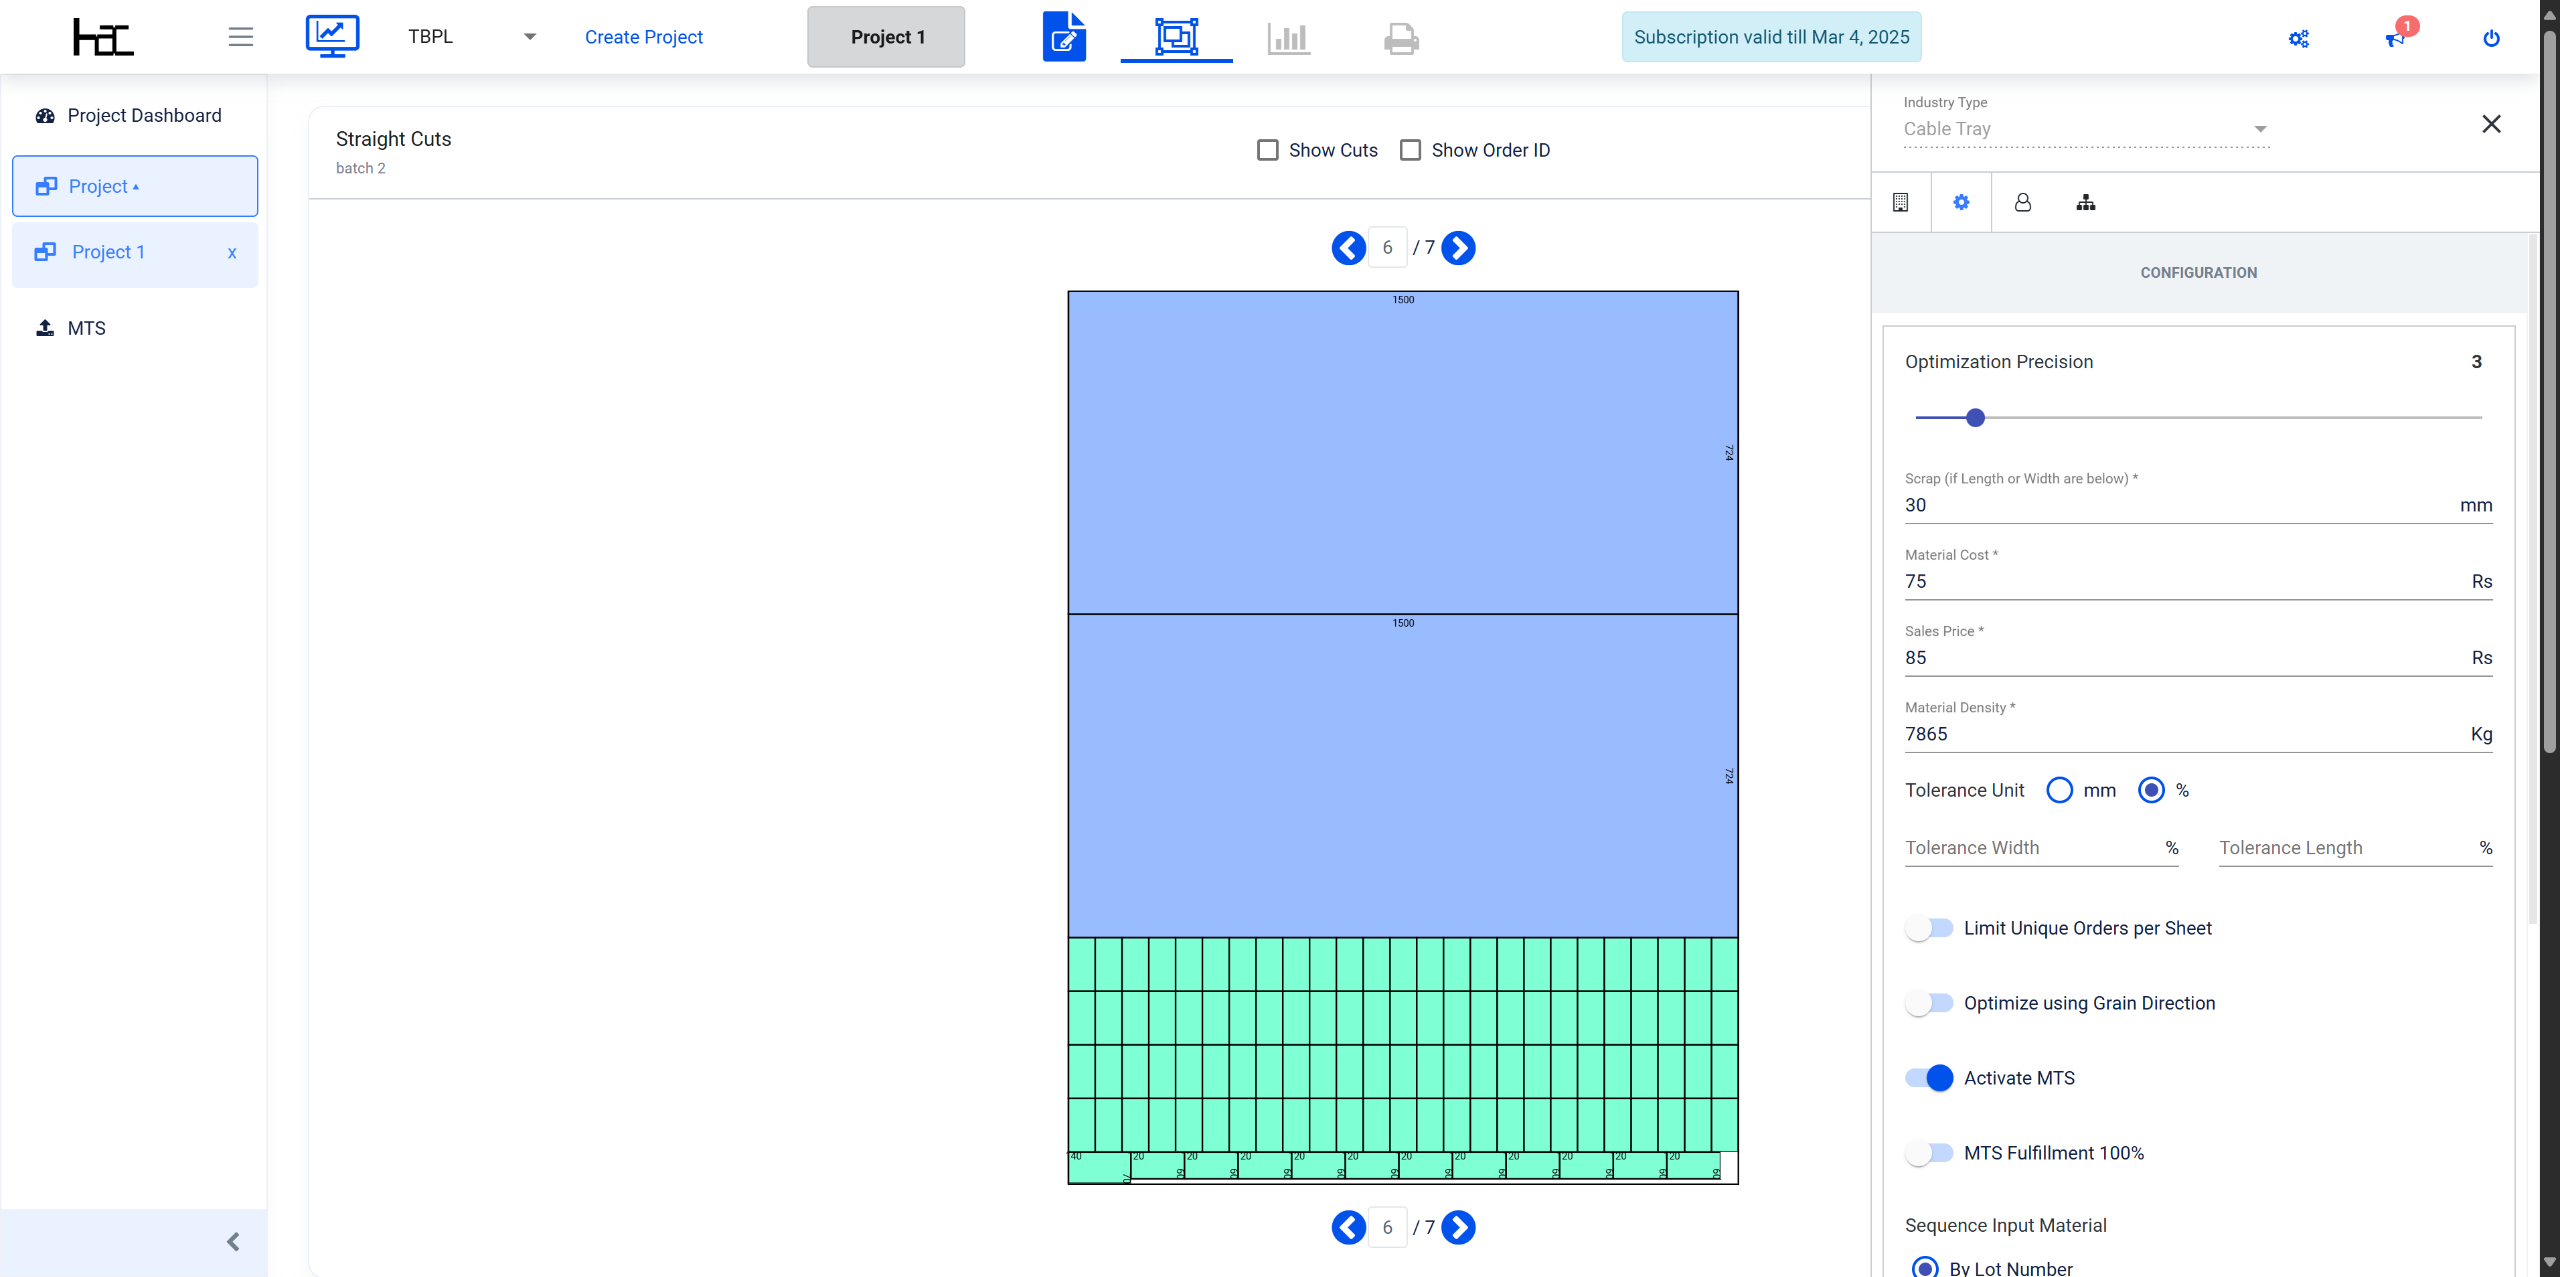Click the power logout icon
Viewport: 2560px width, 1277px height.
[2491, 38]
